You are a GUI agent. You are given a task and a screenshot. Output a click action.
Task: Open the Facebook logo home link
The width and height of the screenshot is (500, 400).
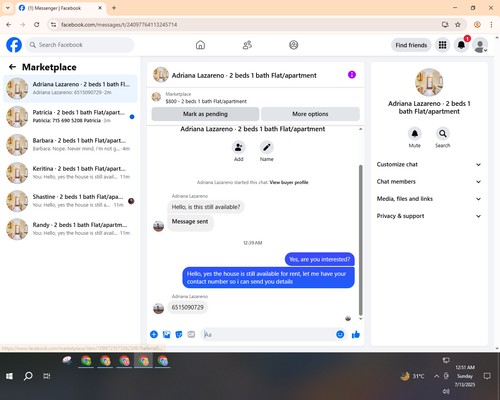point(14,45)
